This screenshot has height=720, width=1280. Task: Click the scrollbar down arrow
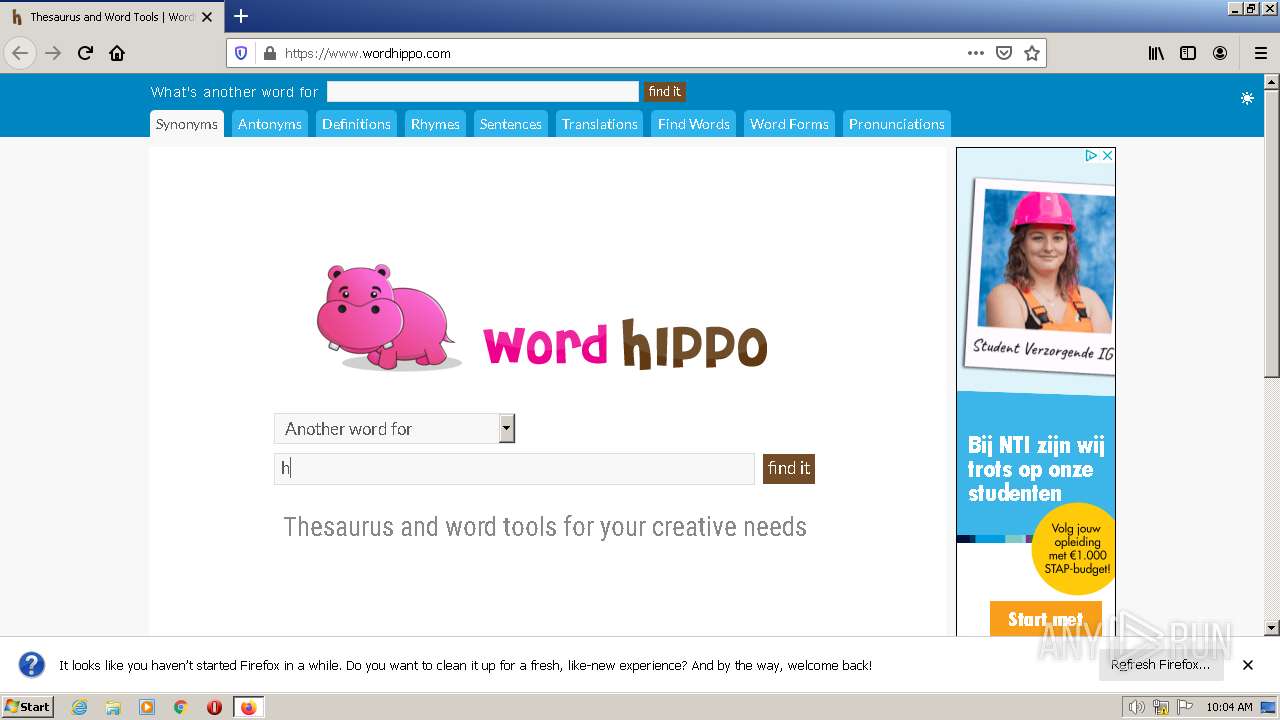tap(1272, 628)
